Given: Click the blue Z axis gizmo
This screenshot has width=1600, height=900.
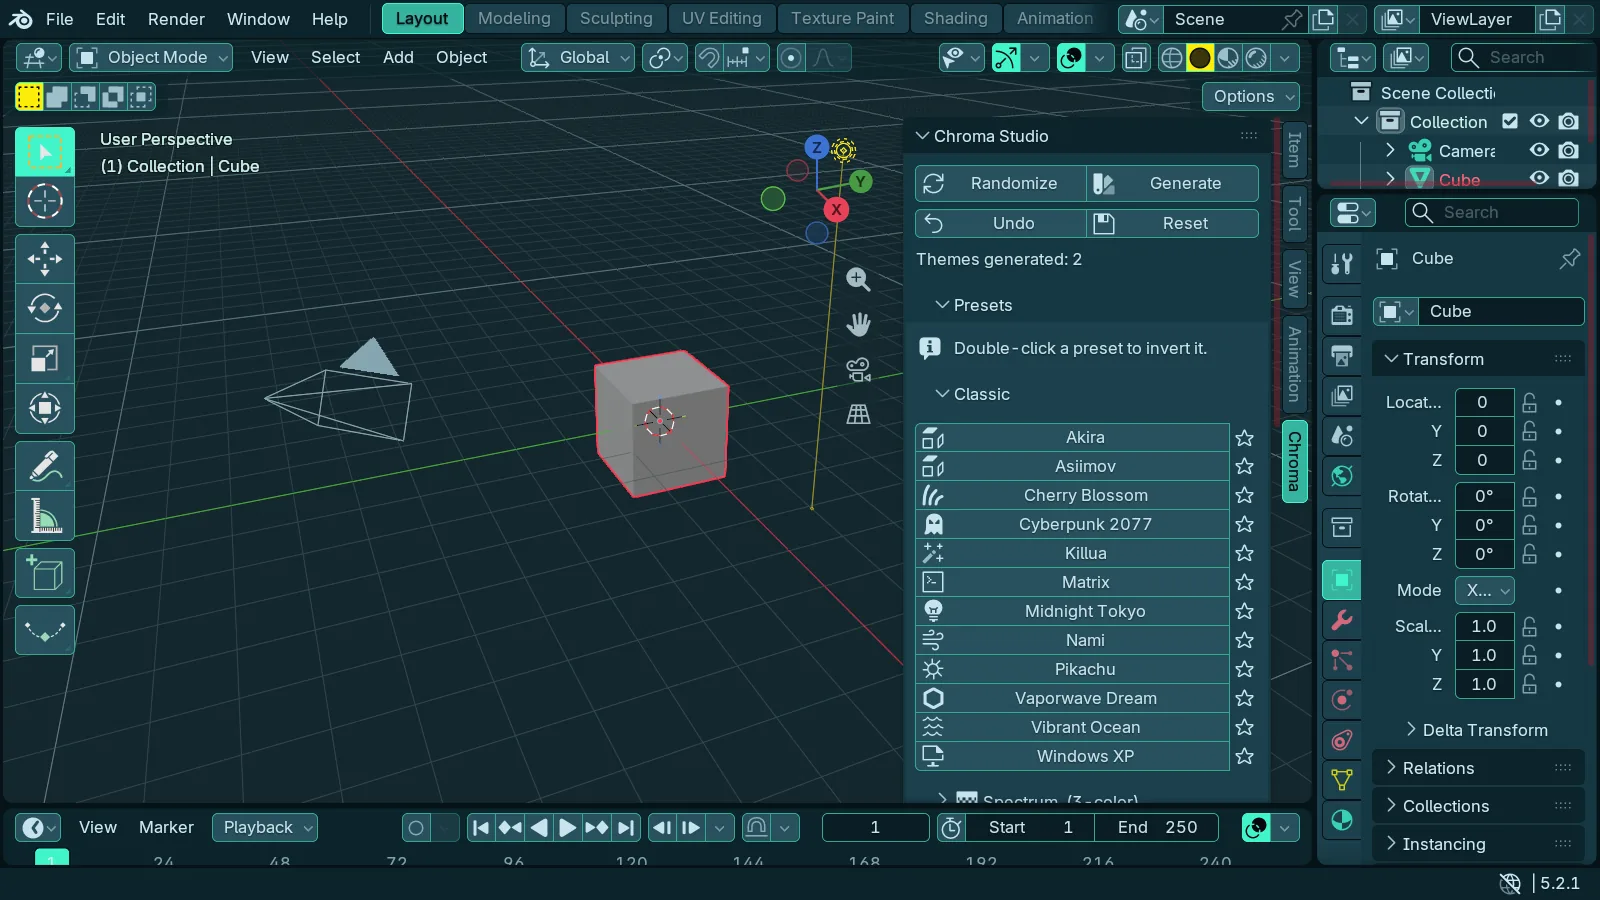Looking at the screenshot, I should click(817, 147).
